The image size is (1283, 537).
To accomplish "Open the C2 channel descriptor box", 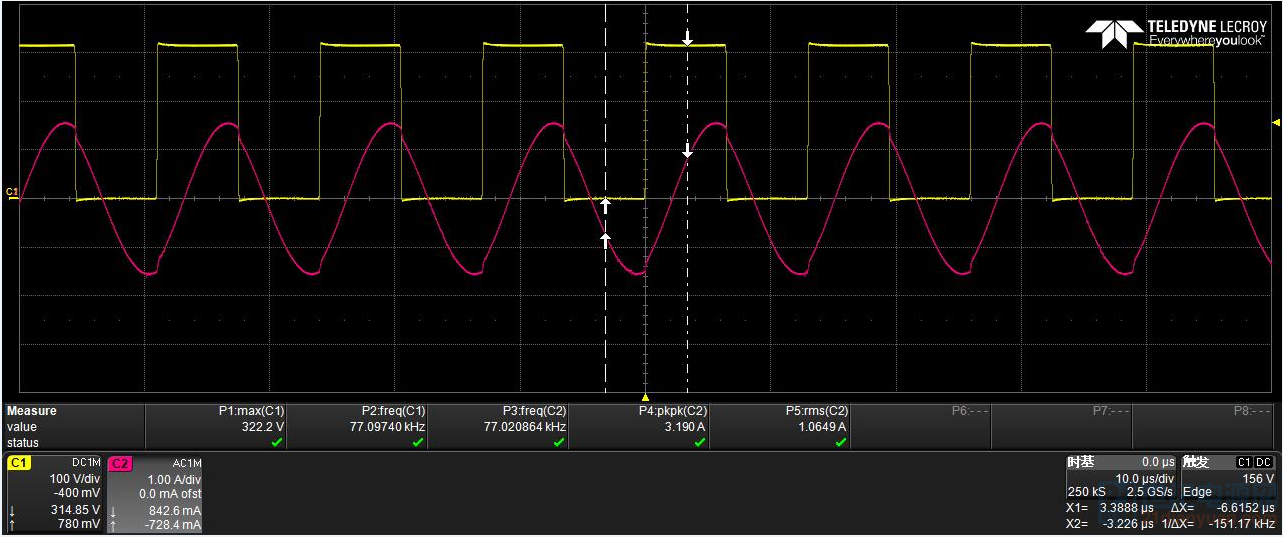I will 155,494.
